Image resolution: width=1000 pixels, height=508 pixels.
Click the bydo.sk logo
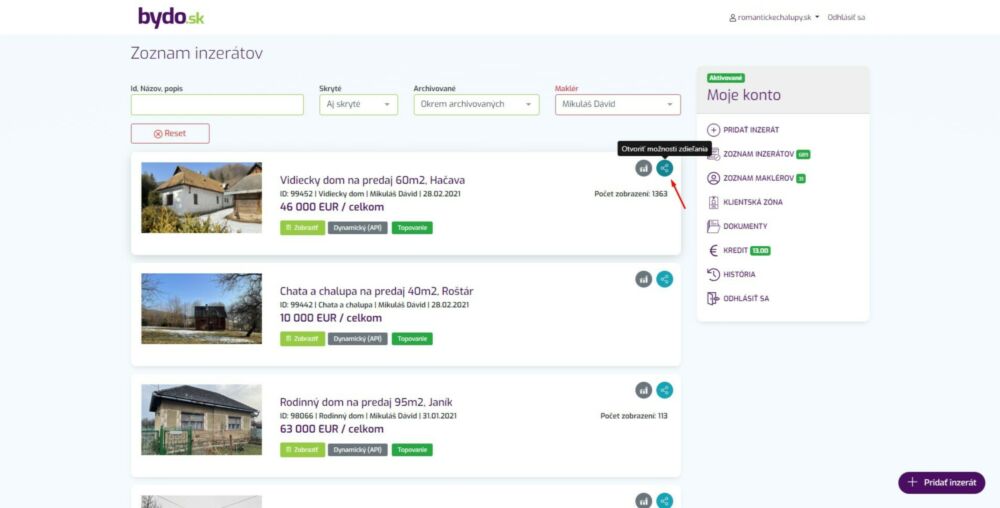pyautogui.click(x=170, y=17)
